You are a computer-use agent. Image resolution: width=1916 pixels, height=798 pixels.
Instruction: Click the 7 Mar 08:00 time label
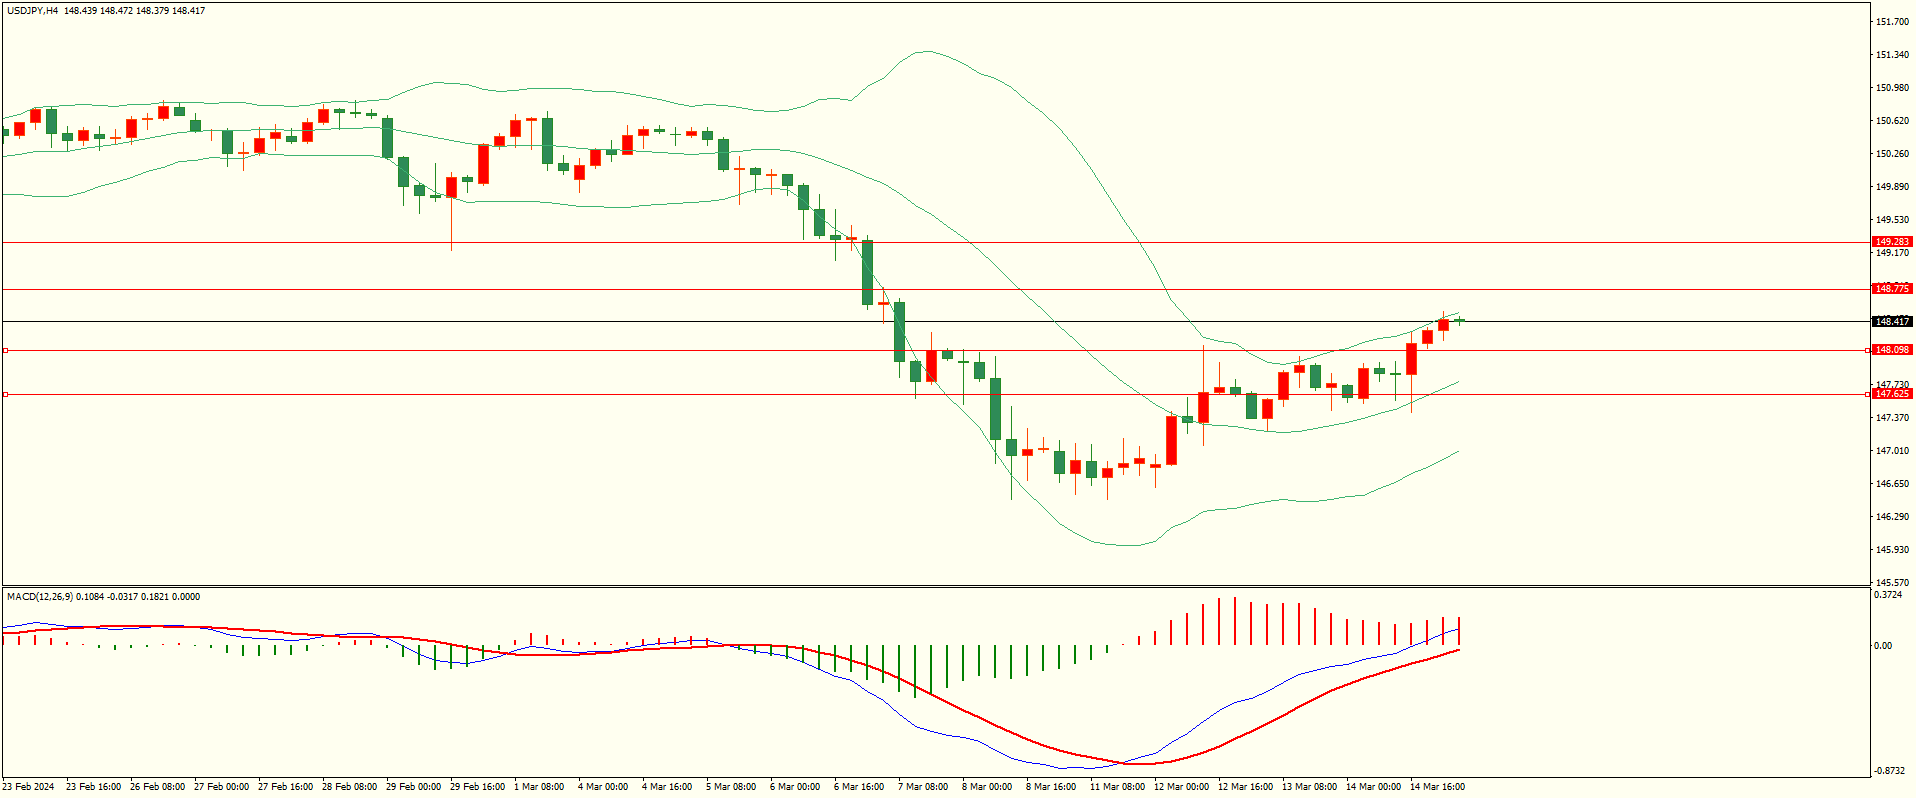[923, 787]
